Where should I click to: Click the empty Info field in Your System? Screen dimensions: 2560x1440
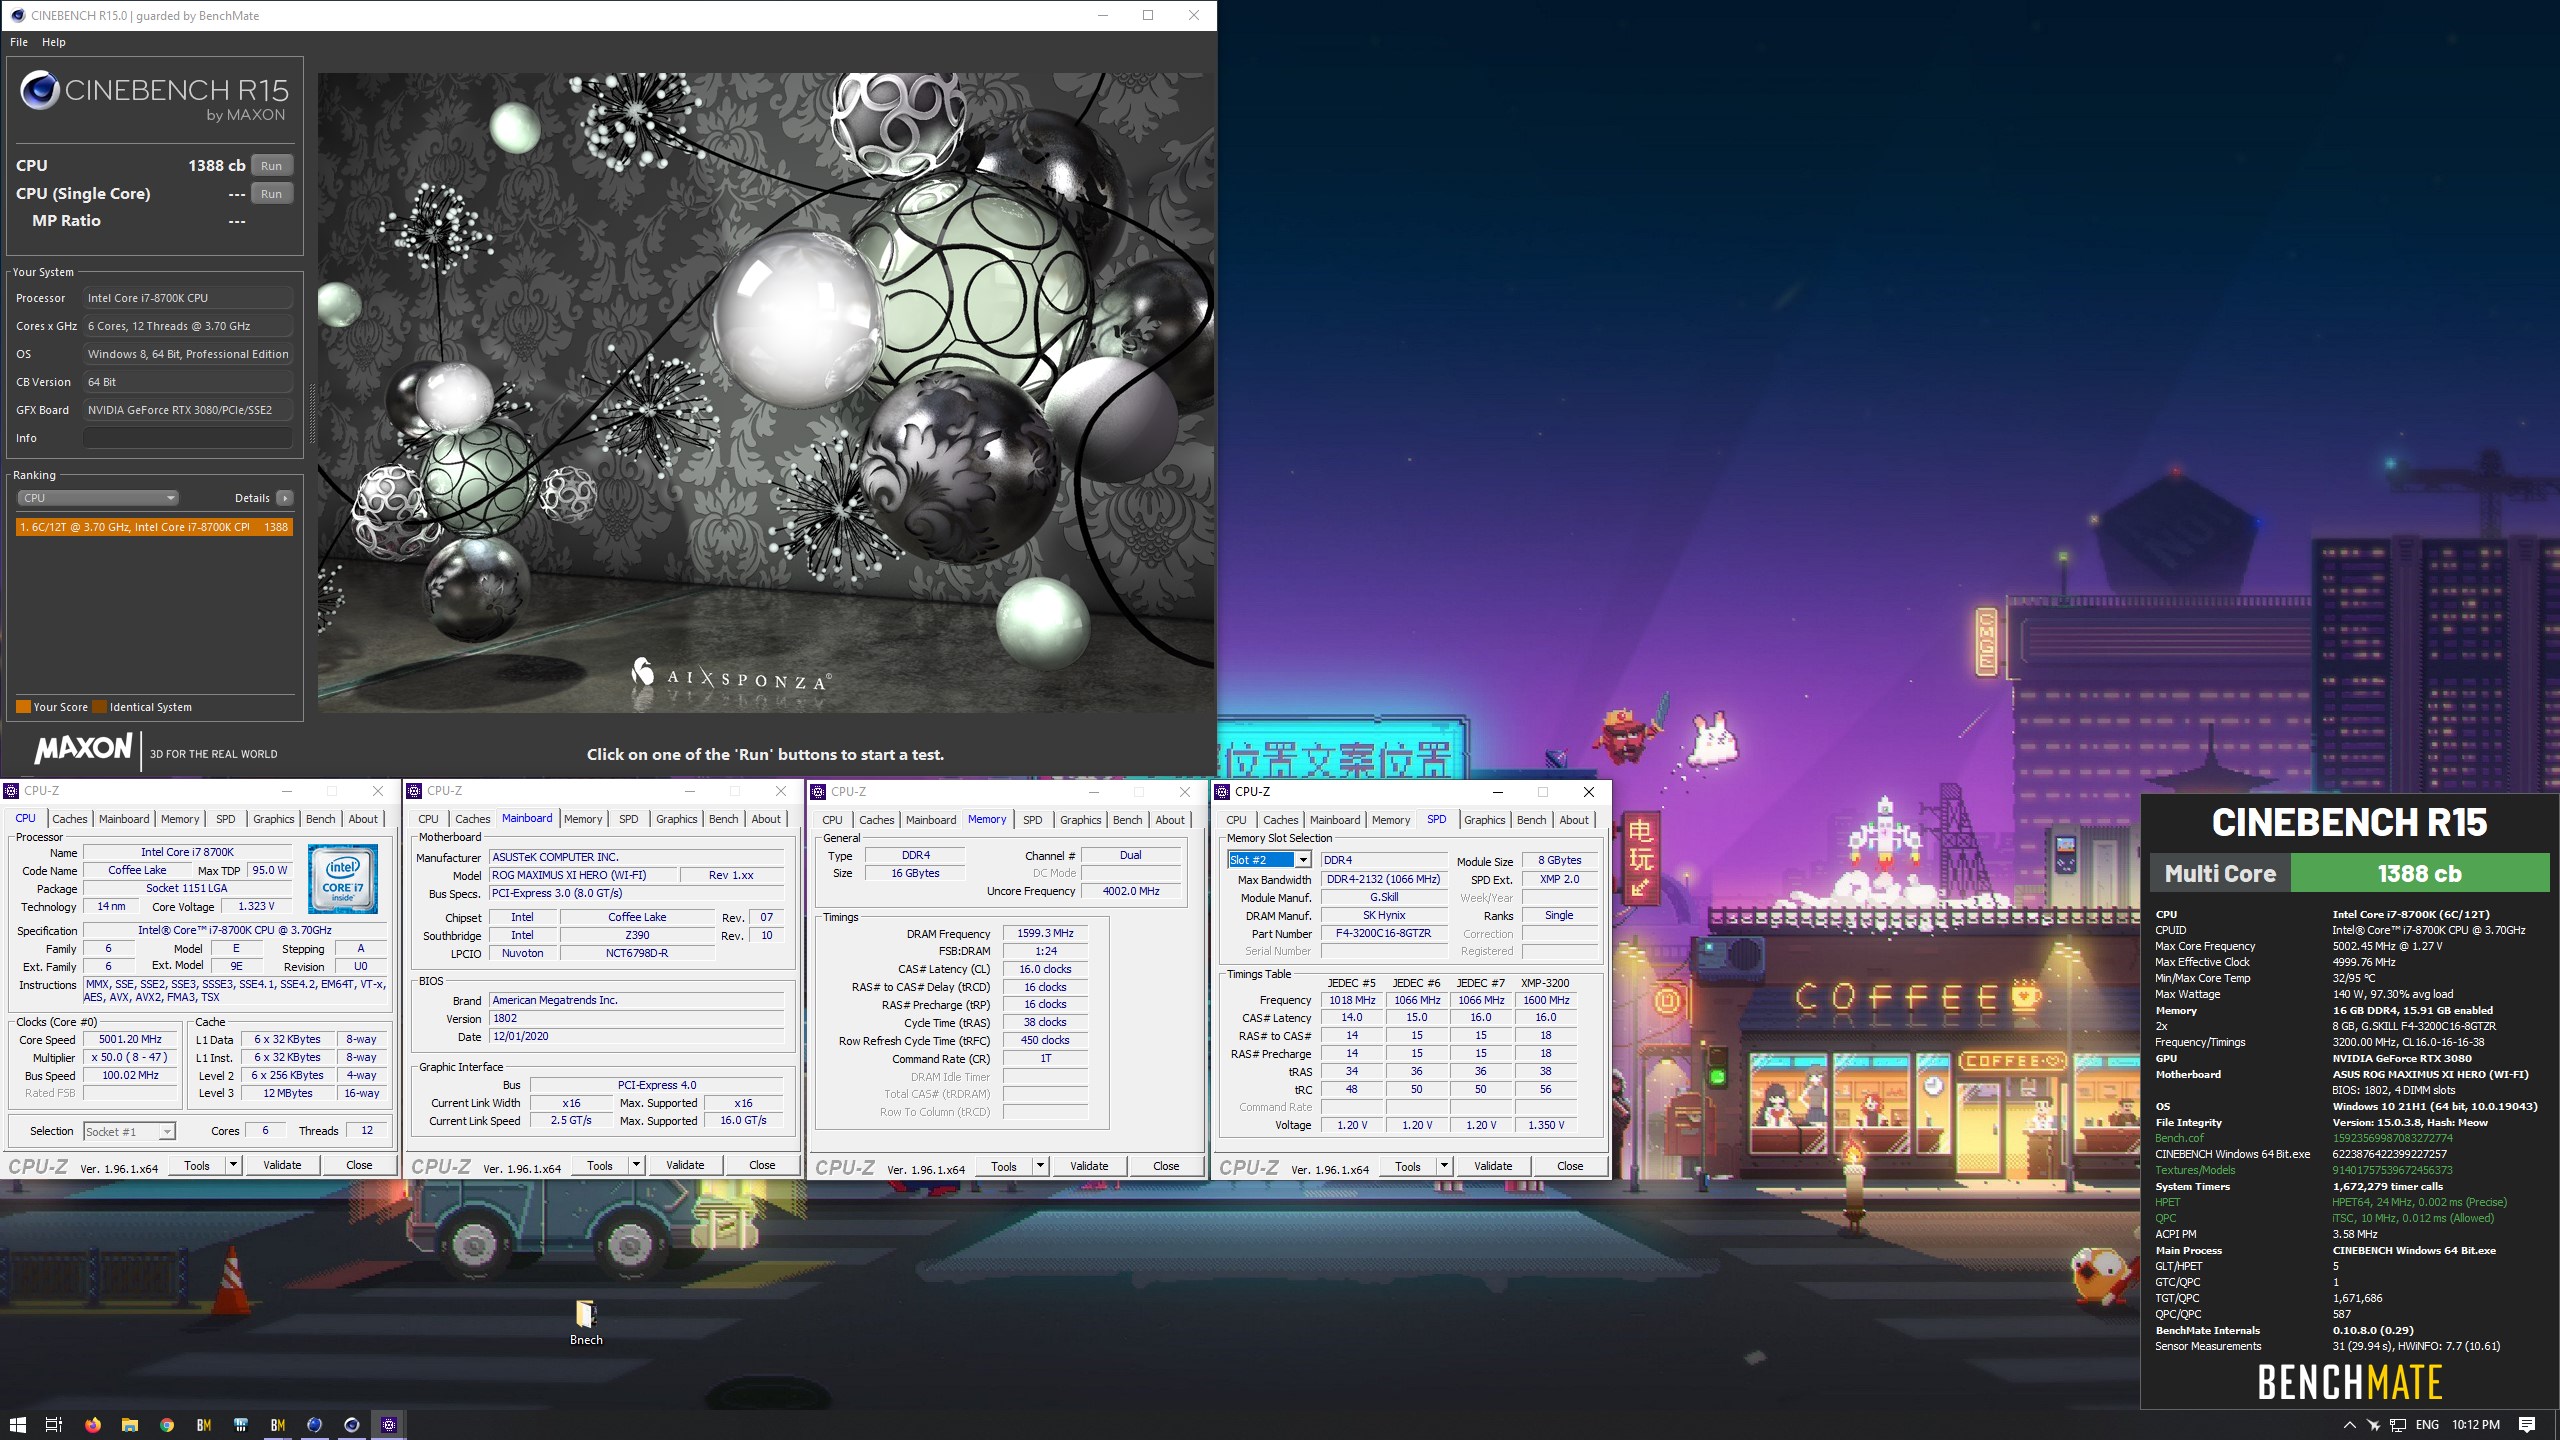click(188, 438)
